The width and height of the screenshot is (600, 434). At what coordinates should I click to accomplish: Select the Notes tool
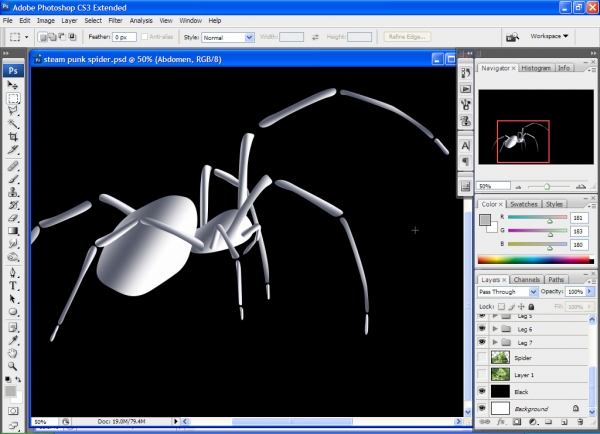13,328
